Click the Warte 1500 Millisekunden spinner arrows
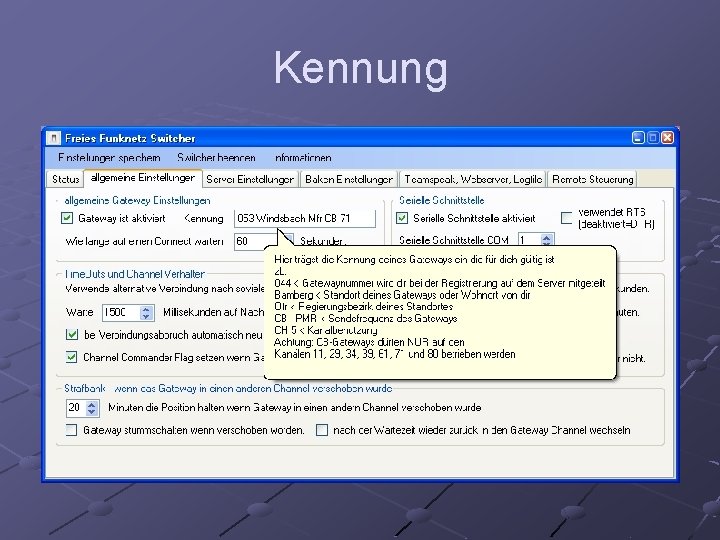 pos(146,313)
